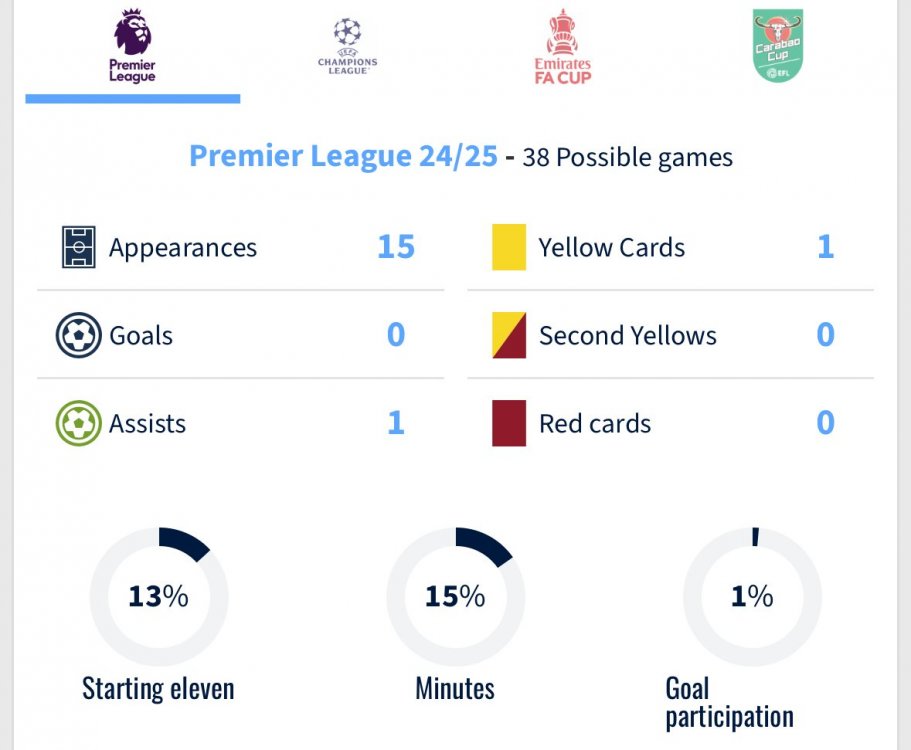Click the Minutes 15% ring chart
Image resolution: width=911 pixels, height=750 pixels.
point(455,597)
